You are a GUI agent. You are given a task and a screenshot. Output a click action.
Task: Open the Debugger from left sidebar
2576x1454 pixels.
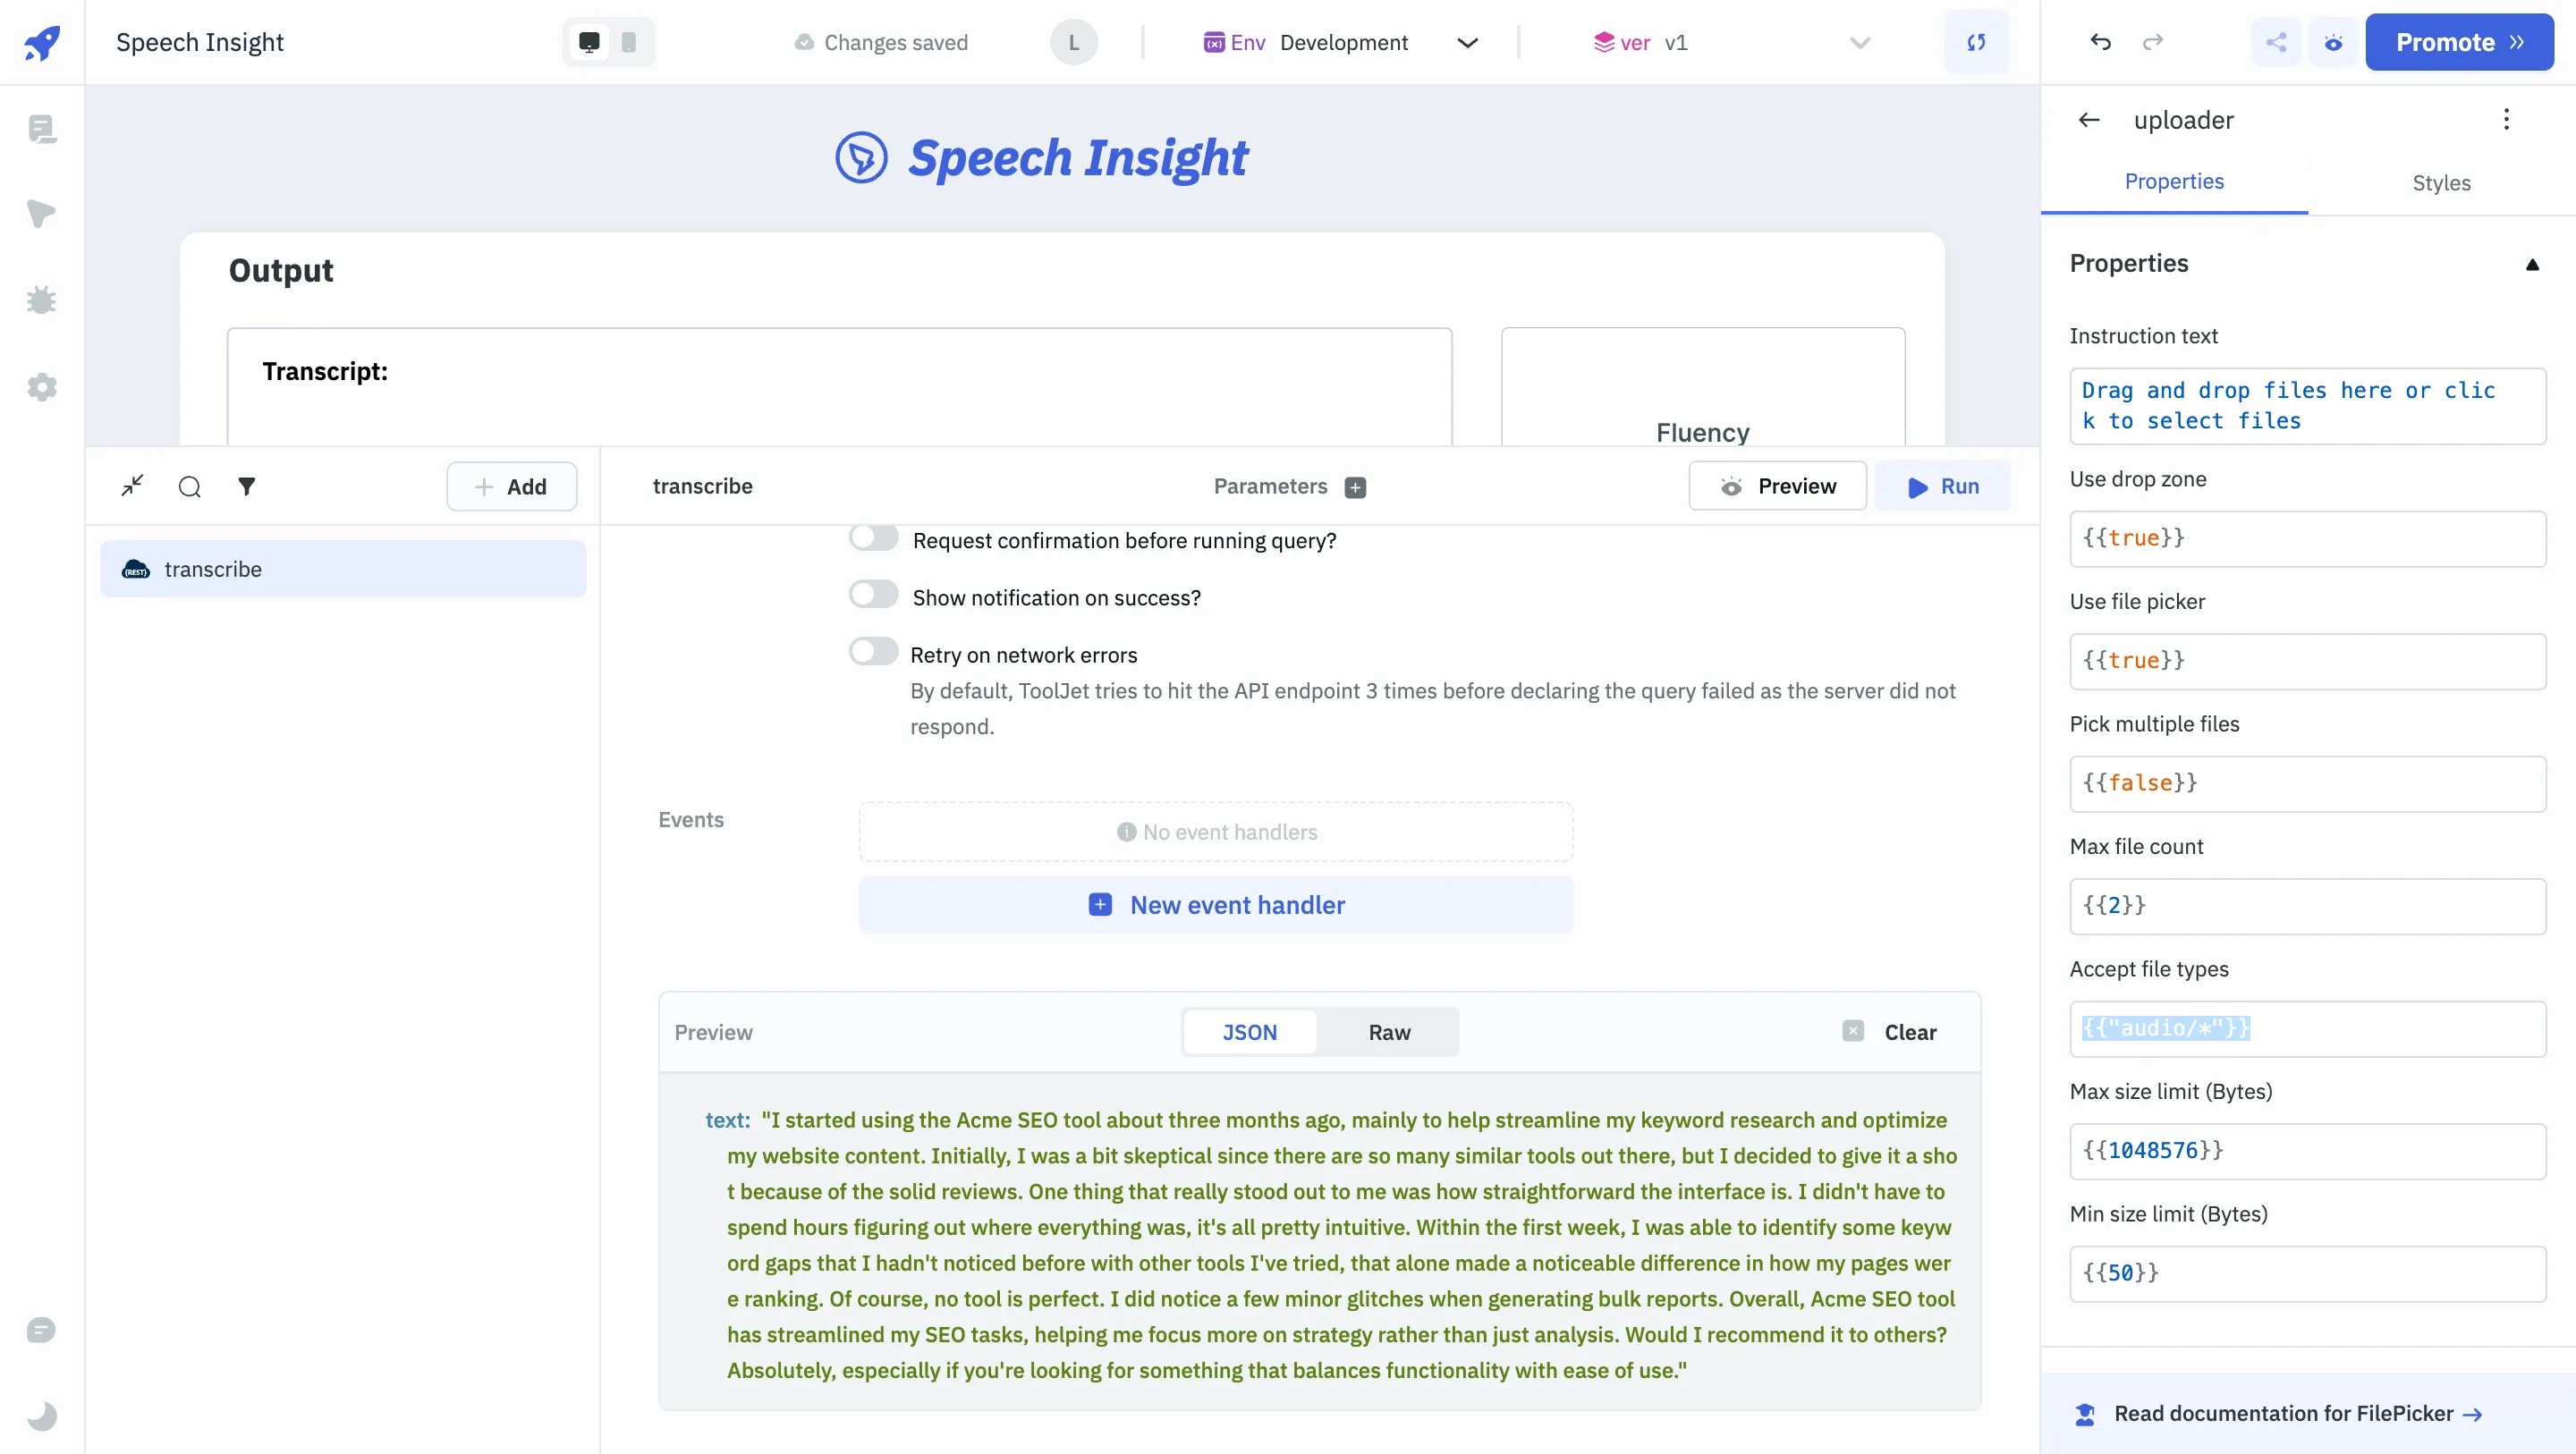click(x=41, y=300)
